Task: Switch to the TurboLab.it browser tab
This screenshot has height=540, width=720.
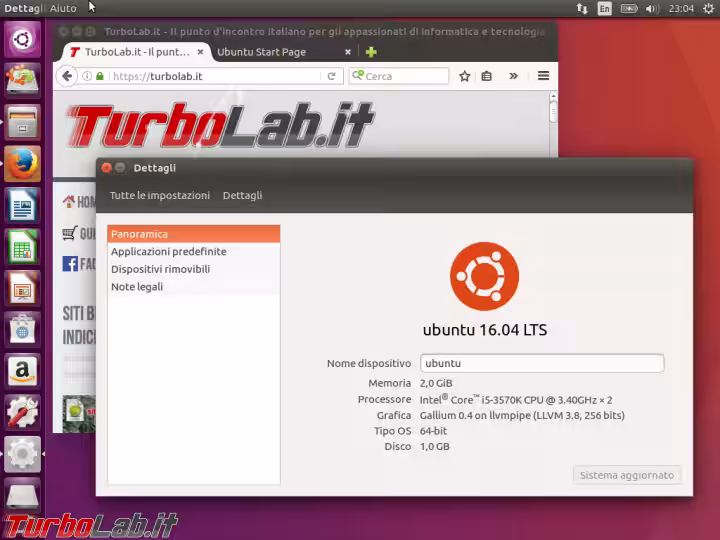Action: 135,52
